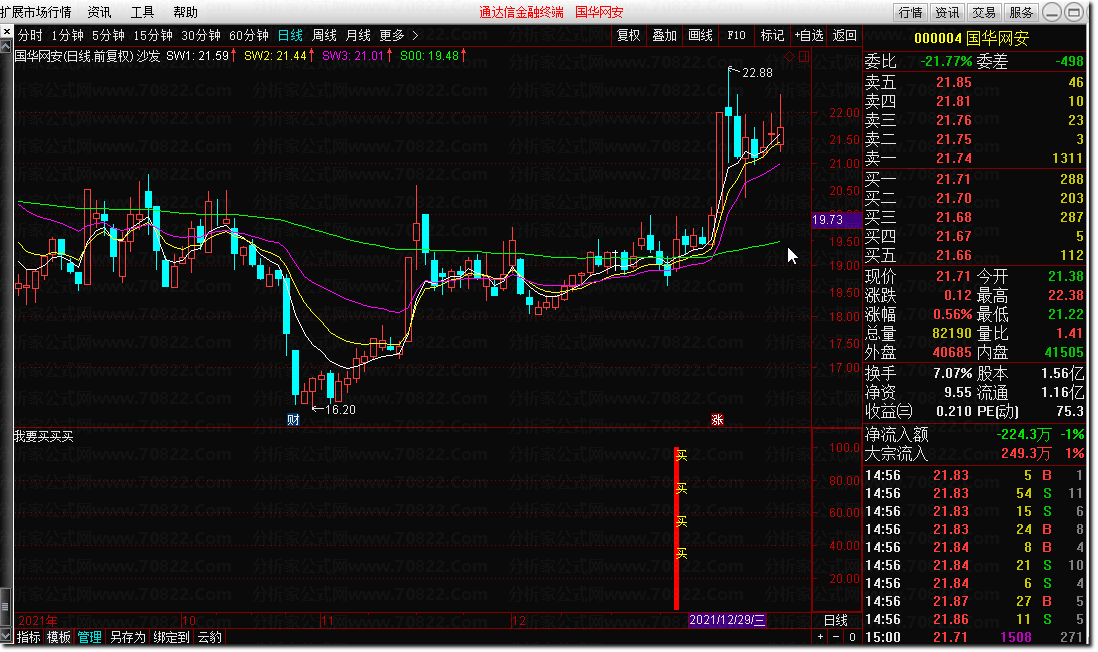Click the 标记 mark button
The image size is (1098, 652).
click(x=772, y=35)
